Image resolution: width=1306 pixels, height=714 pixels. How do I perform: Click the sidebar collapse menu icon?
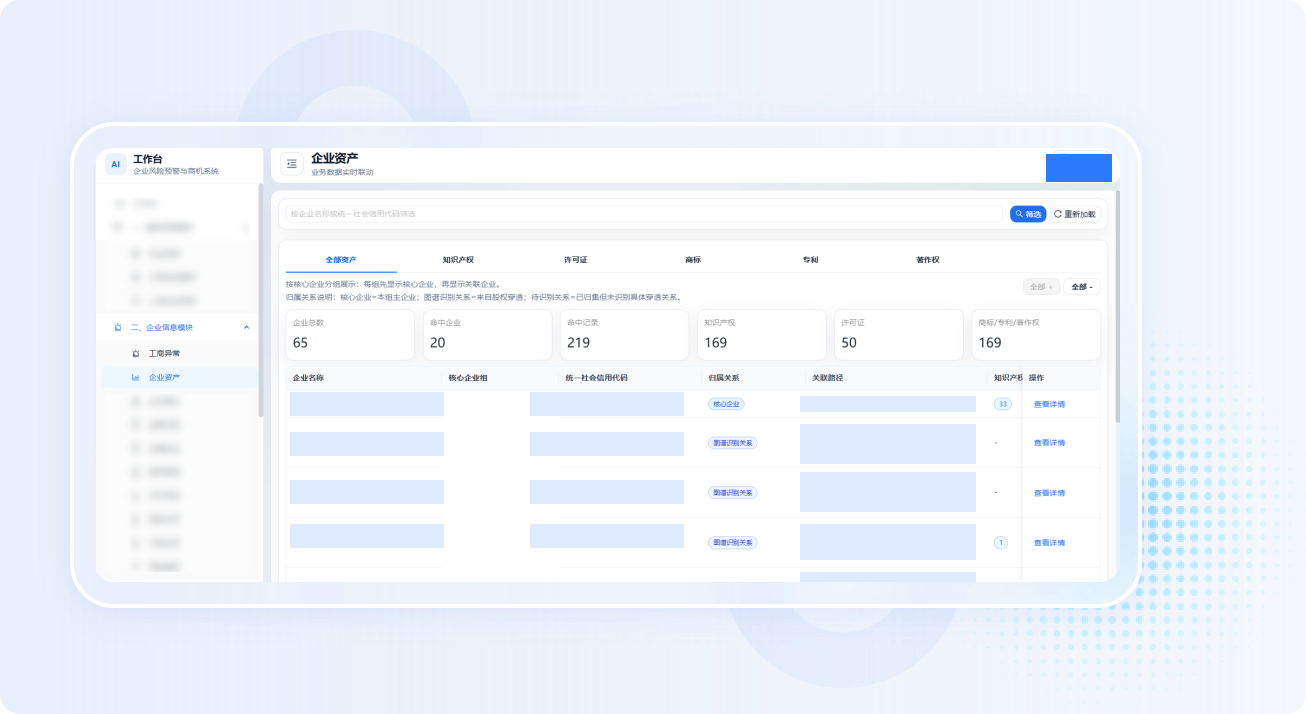pyautogui.click(x=292, y=164)
